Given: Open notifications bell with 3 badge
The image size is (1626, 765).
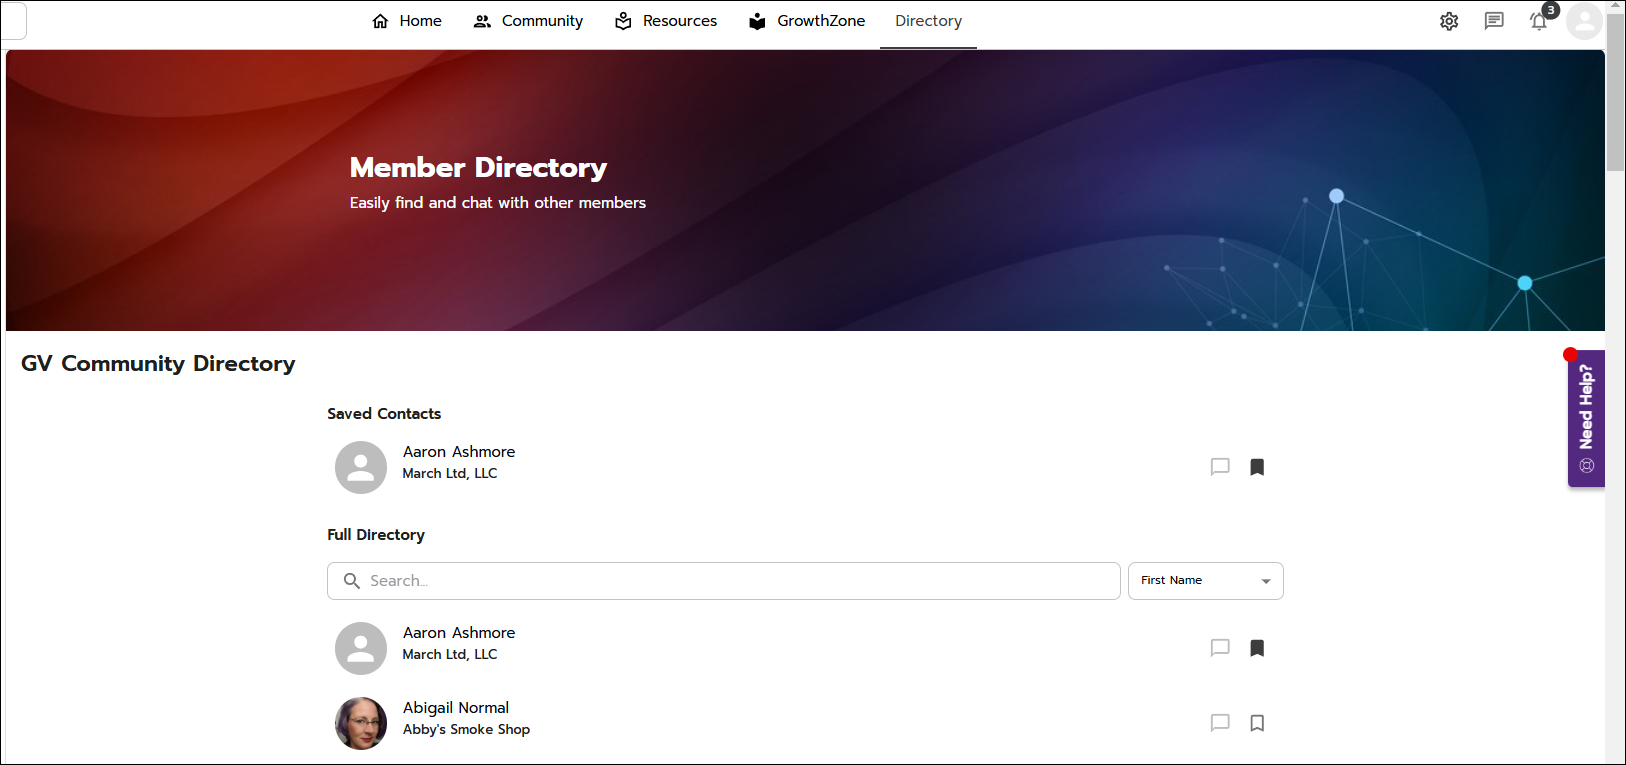Looking at the screenshot, I should tap(1539, 21).
